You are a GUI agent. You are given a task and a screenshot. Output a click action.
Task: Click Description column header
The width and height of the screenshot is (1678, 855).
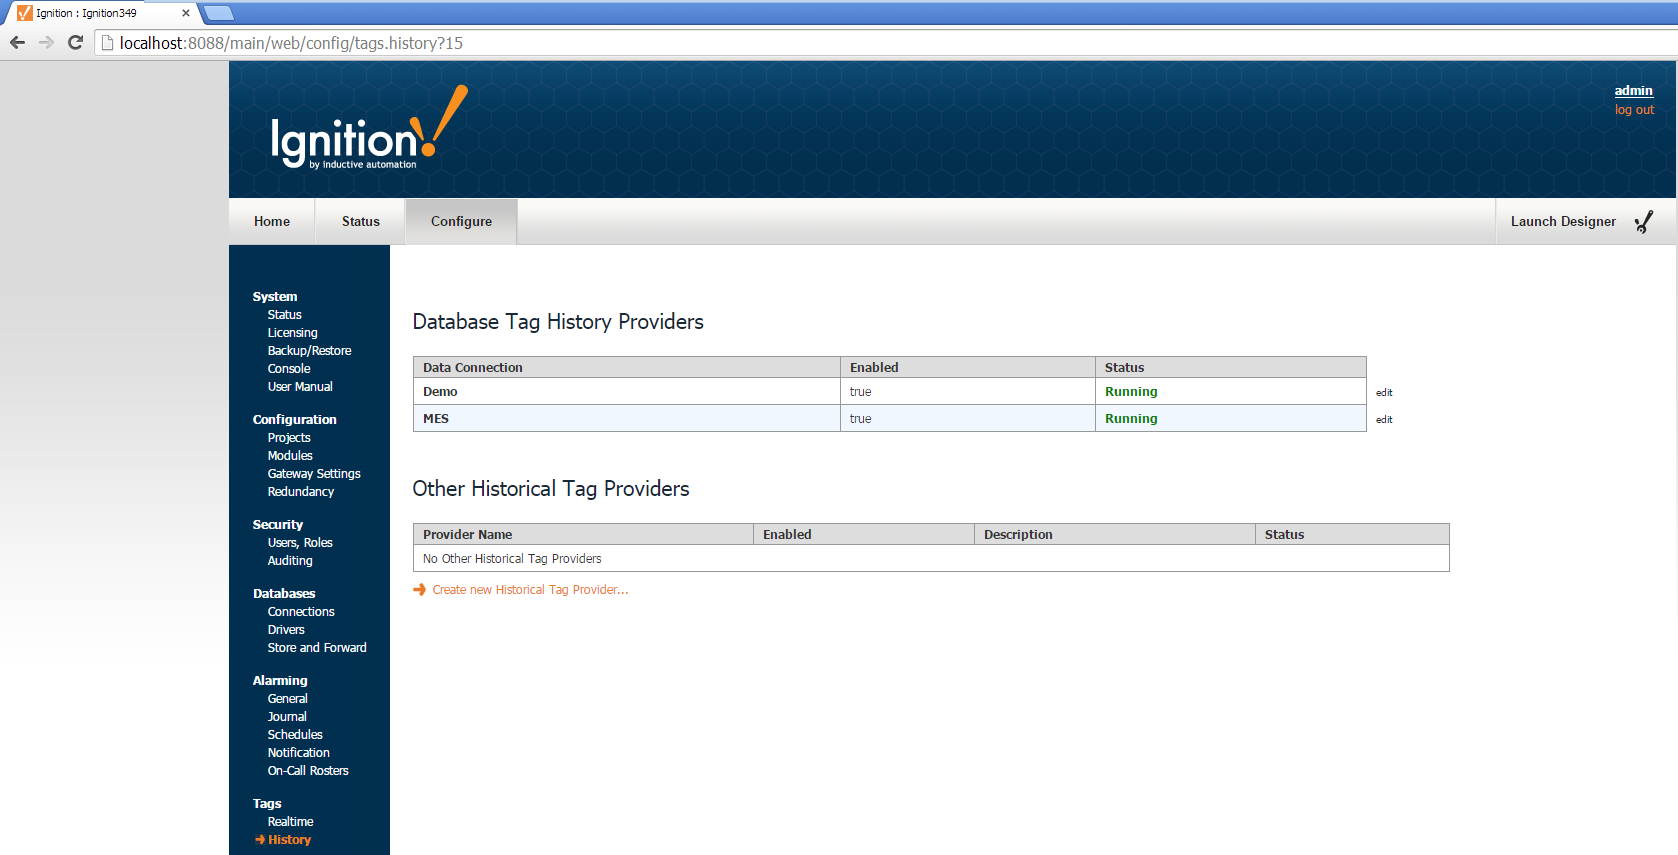click(1114, 535)
